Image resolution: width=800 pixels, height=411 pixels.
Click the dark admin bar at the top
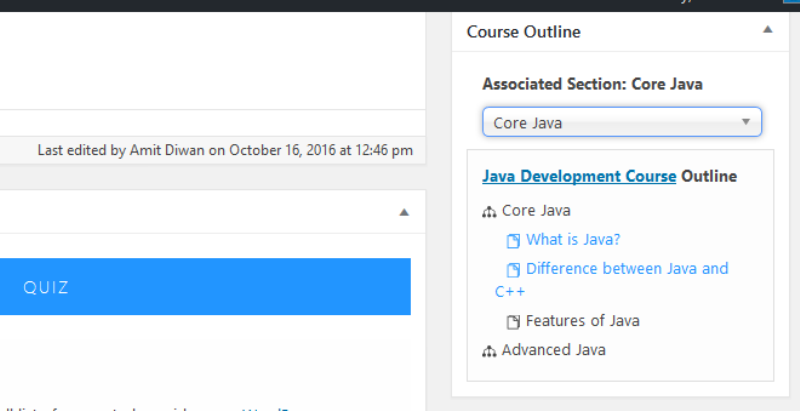[x=400, y=3]
